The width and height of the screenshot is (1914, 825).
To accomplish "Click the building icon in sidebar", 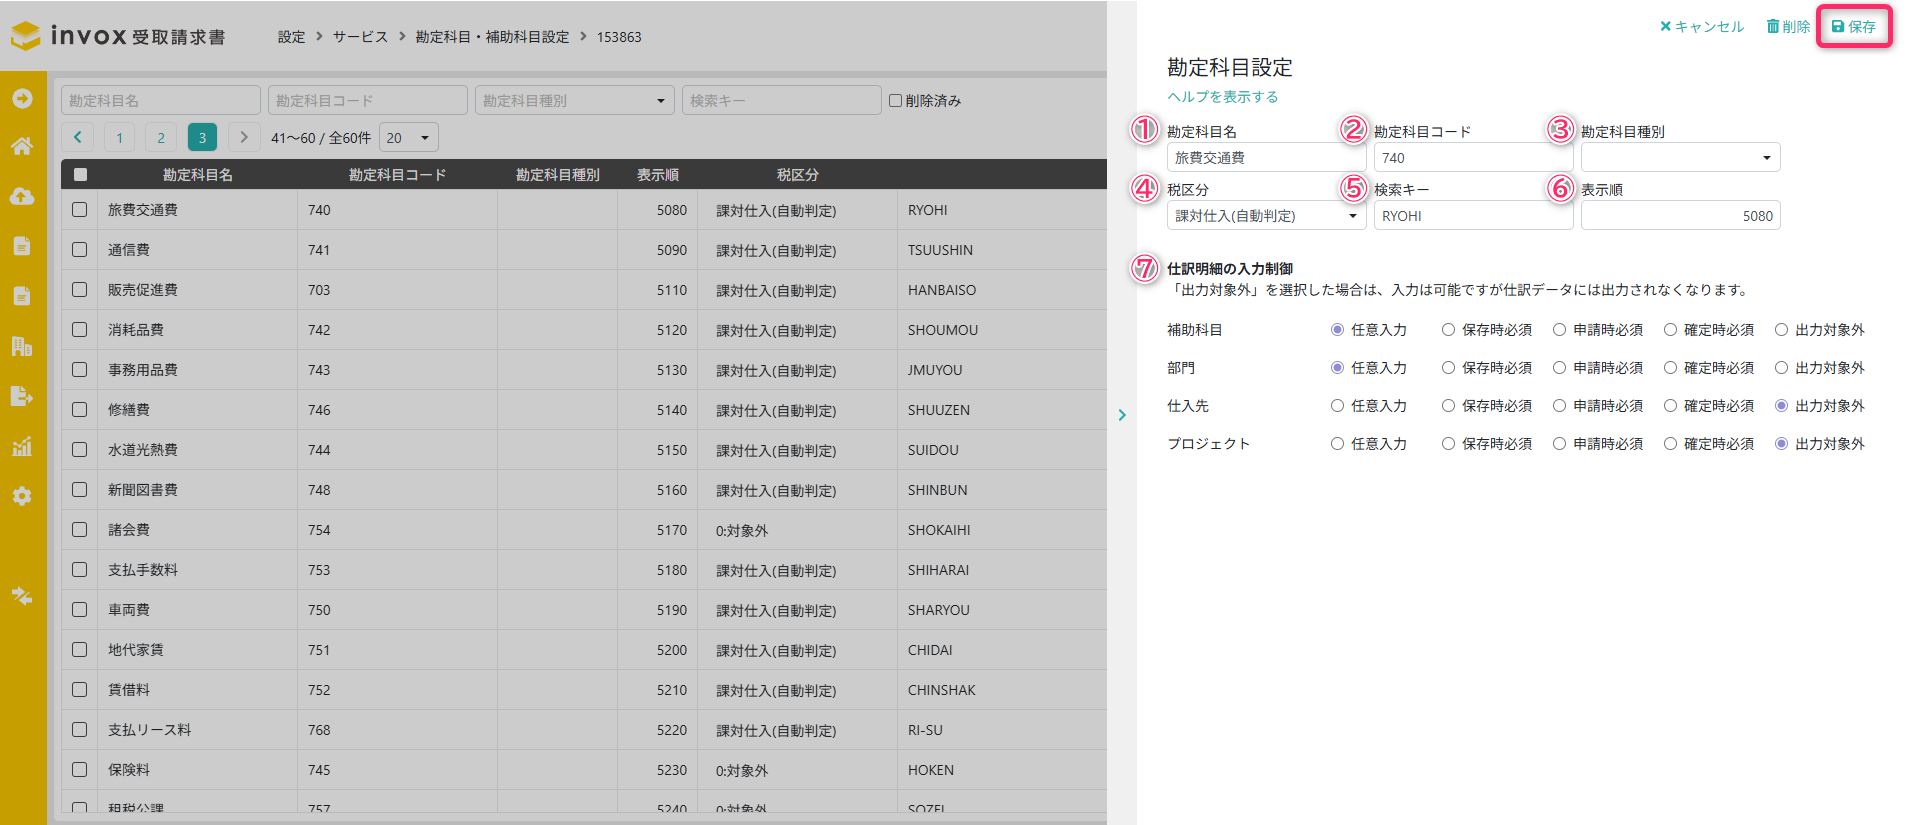I will coord(22,346).
